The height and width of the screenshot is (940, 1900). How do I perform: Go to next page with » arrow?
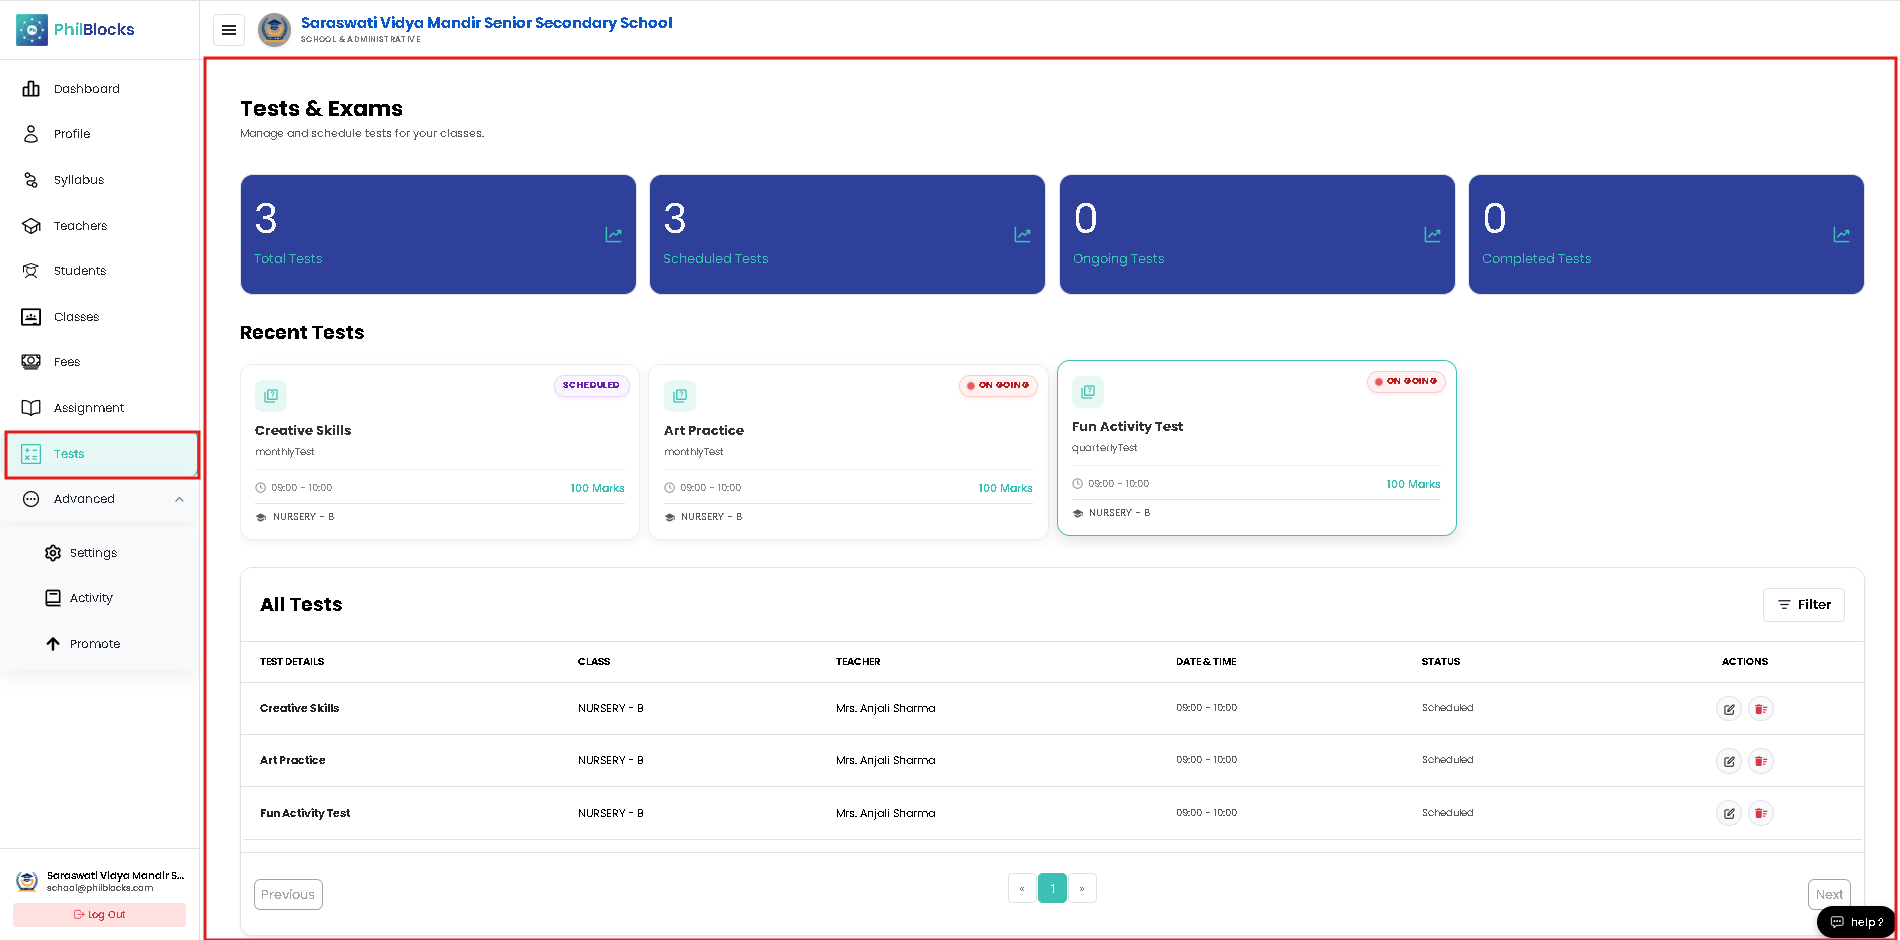click(x=1082, y=888)
